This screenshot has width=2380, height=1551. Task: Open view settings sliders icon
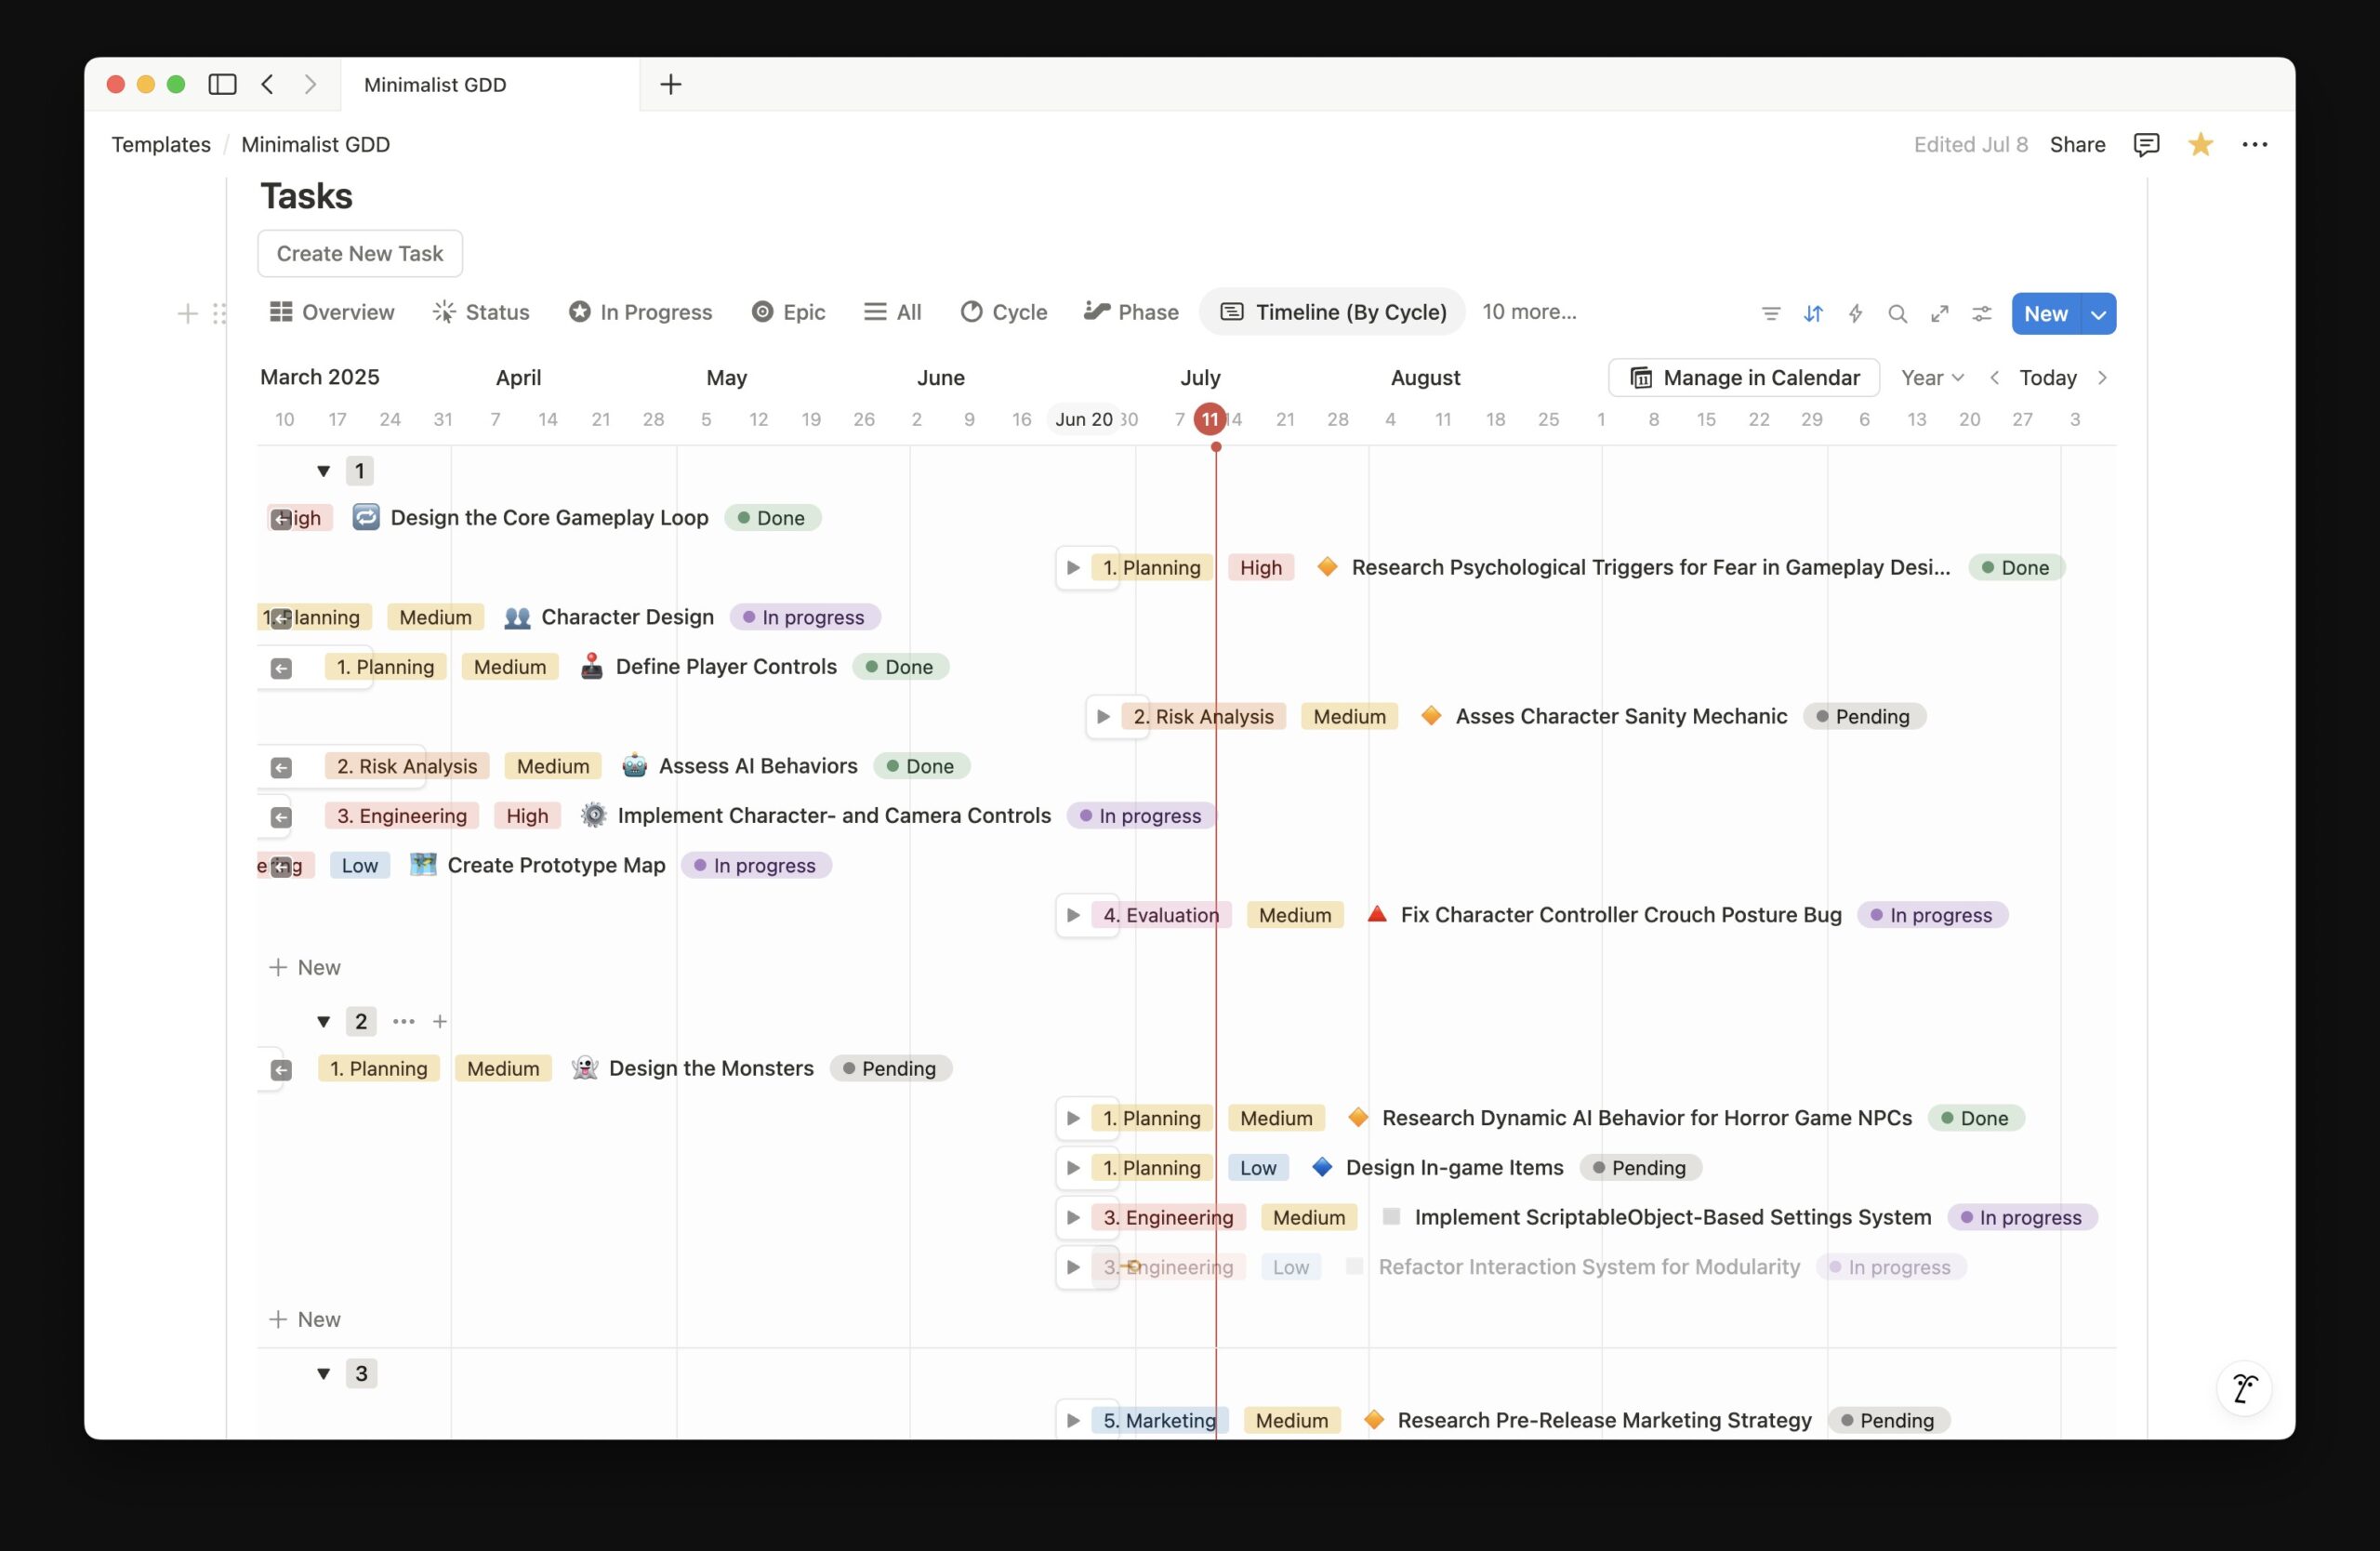[1981, 313]
